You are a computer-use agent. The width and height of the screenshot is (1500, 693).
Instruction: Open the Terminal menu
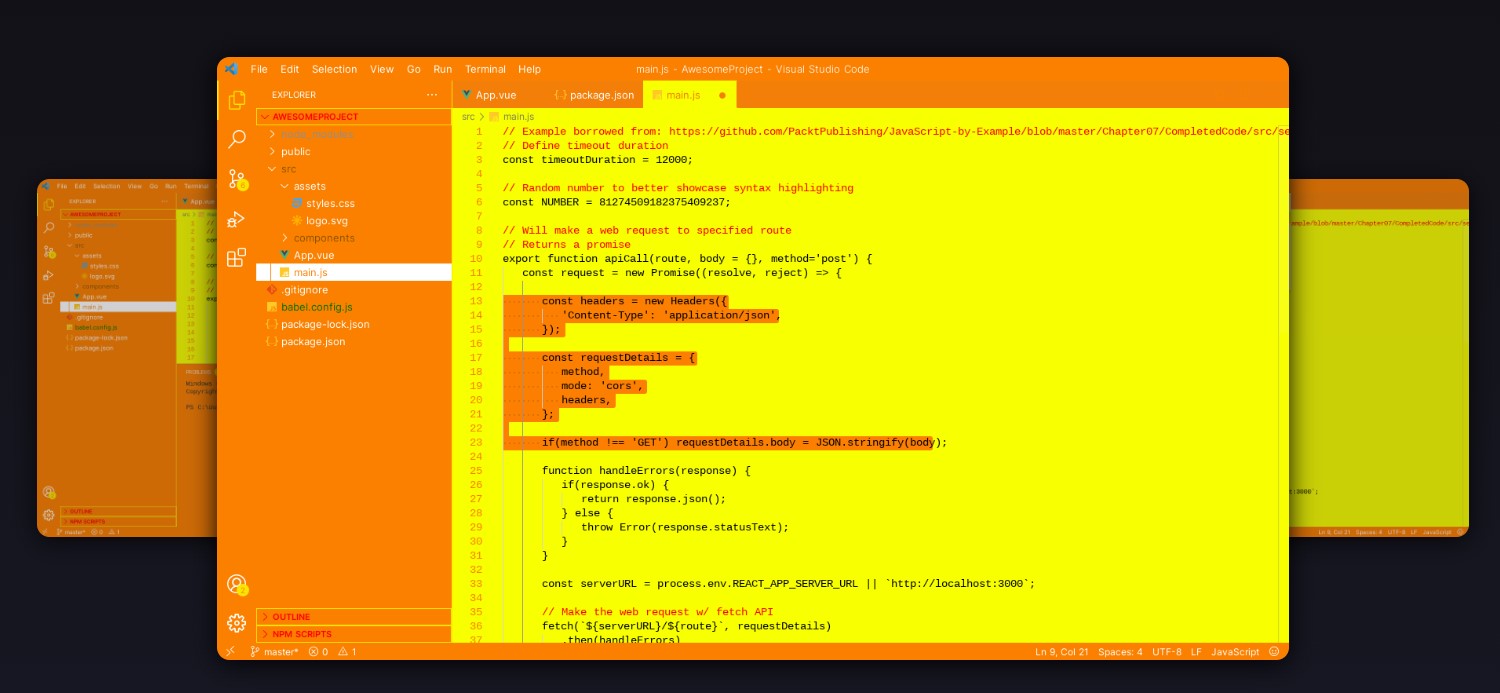(x=485, y=69)
